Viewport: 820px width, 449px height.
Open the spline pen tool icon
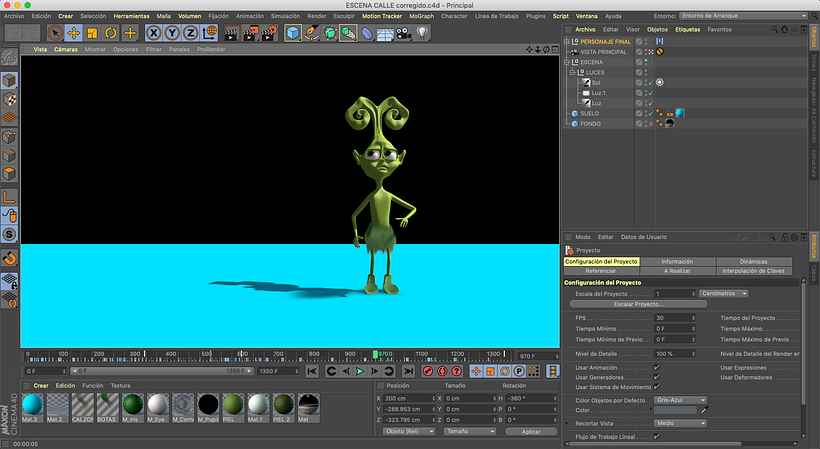pos(311,33)
